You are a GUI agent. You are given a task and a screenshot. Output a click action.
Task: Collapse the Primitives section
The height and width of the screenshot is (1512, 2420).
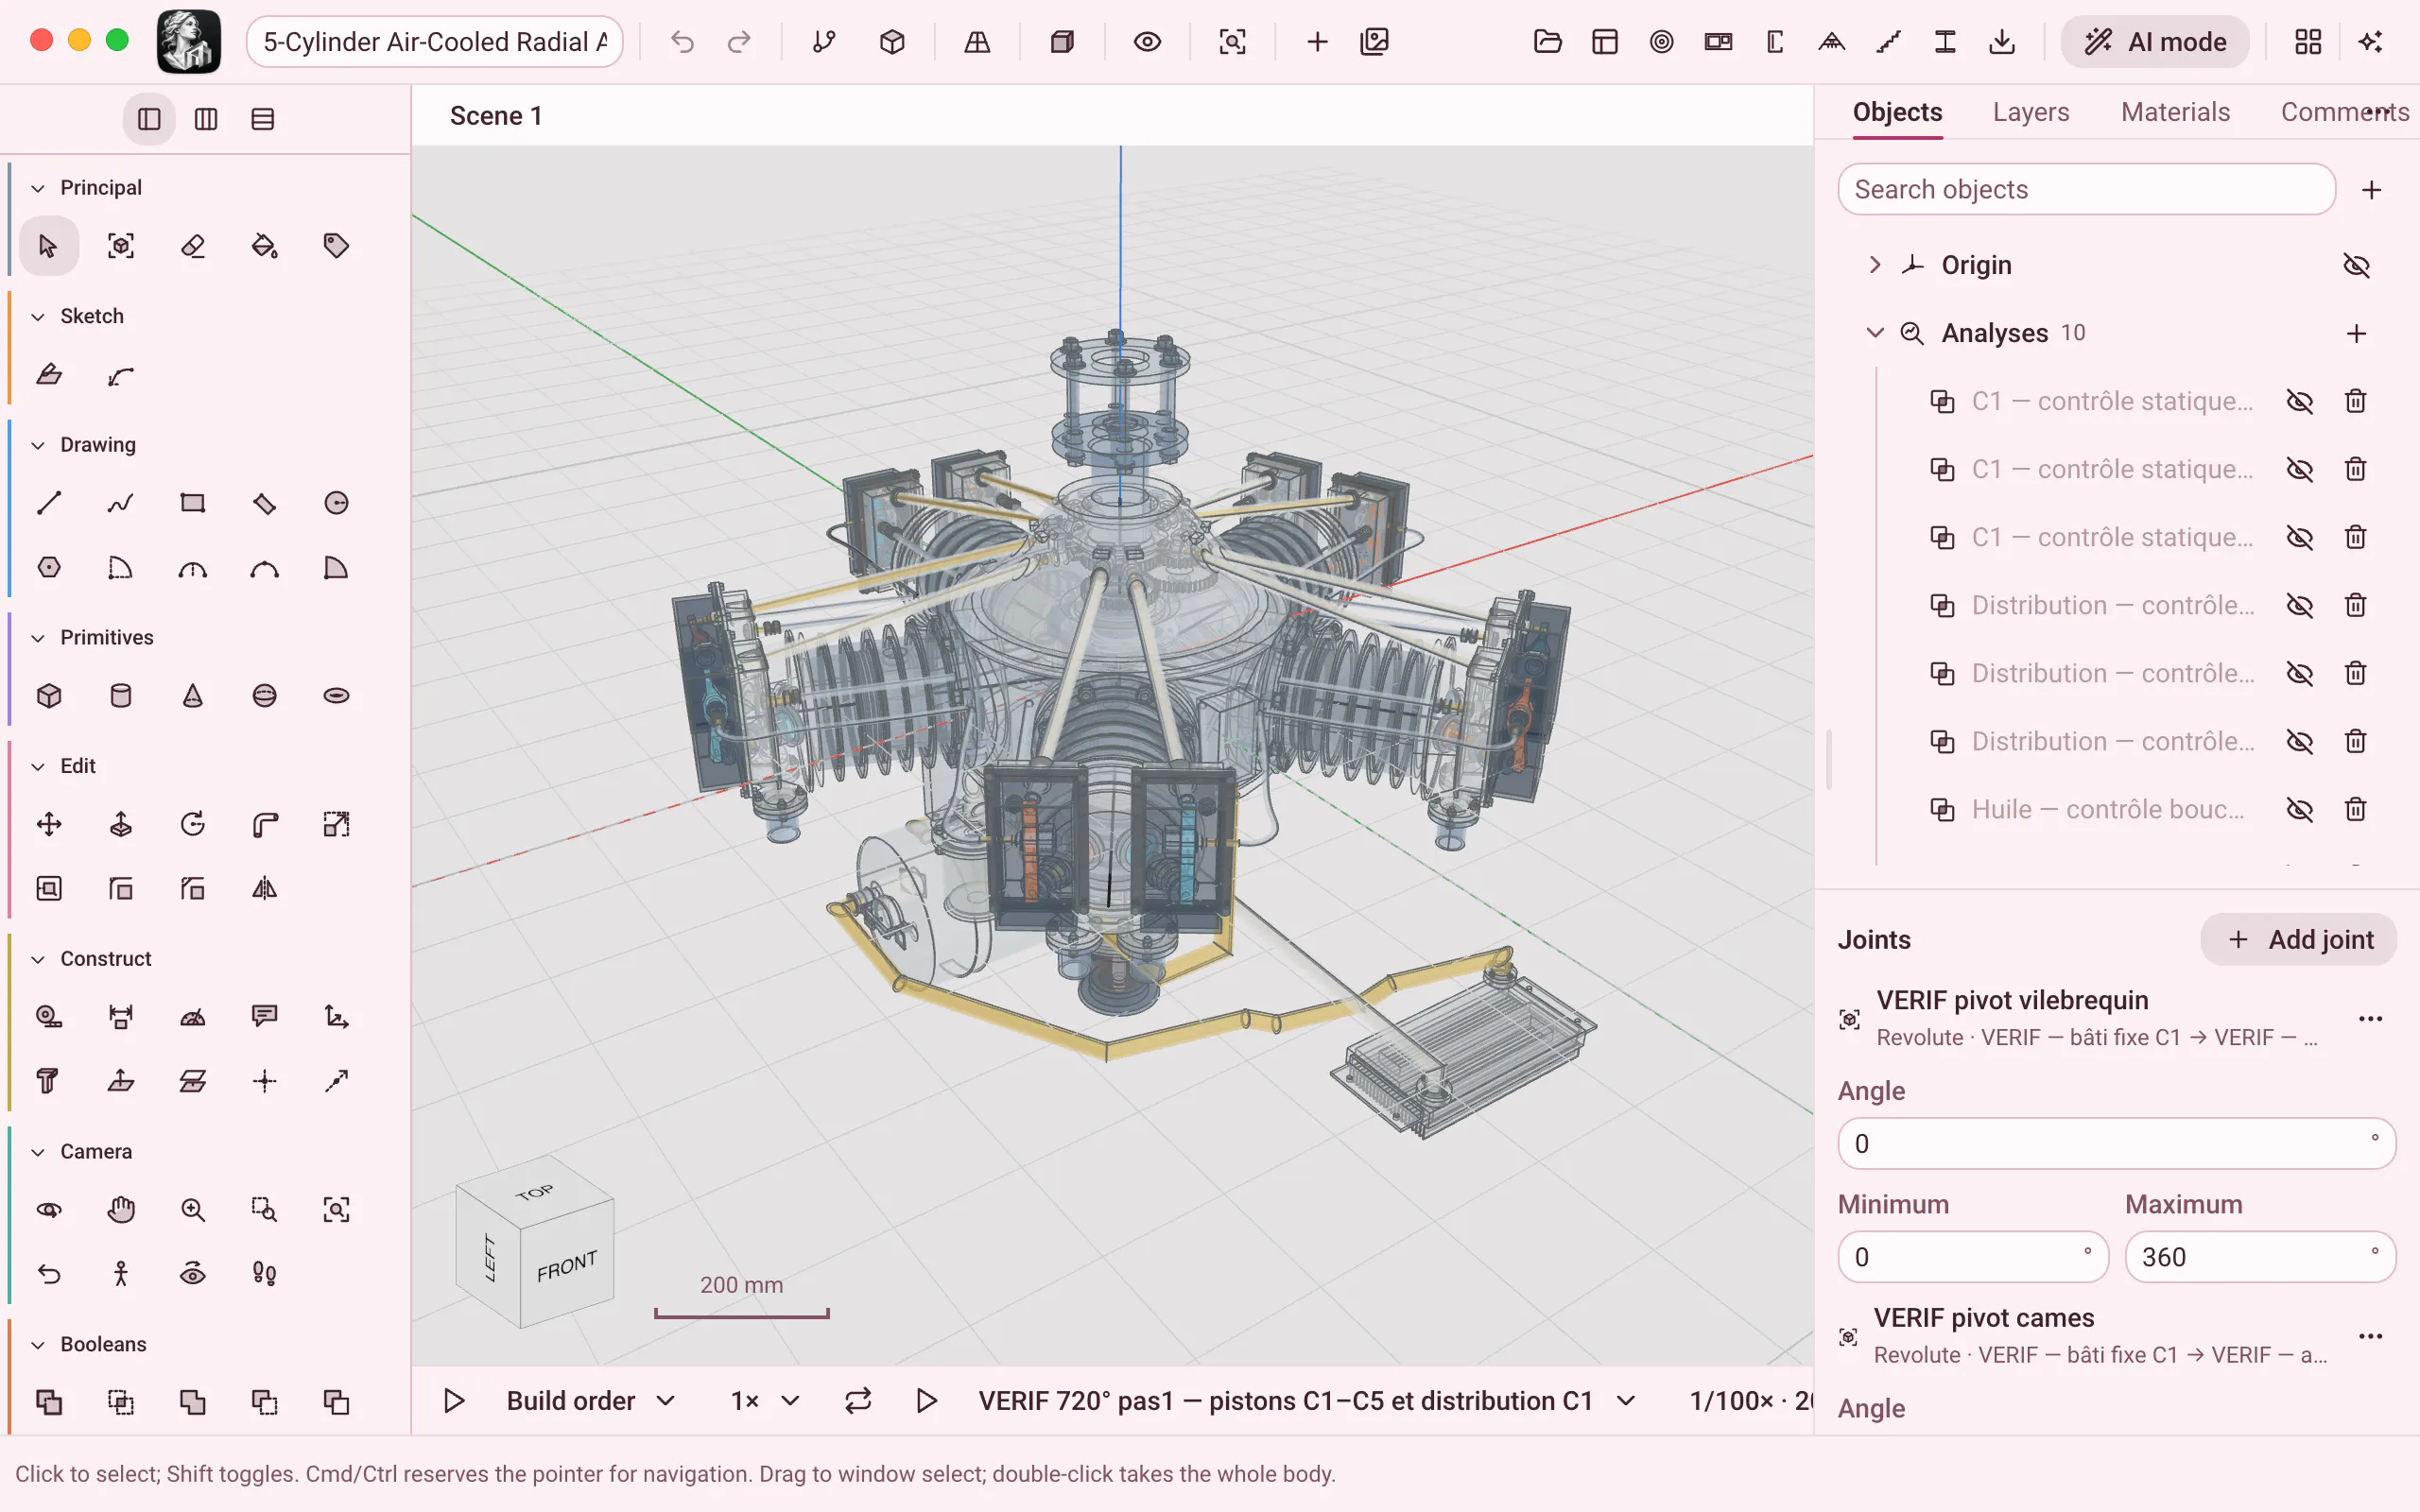pos(38,638)
